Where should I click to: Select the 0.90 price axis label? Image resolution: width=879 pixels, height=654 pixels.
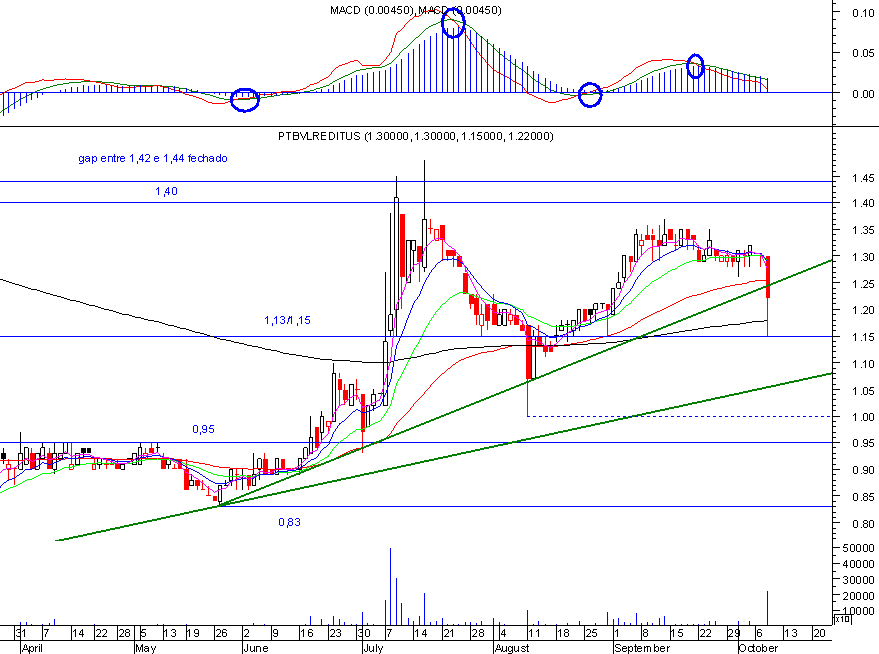click(863, 470)
